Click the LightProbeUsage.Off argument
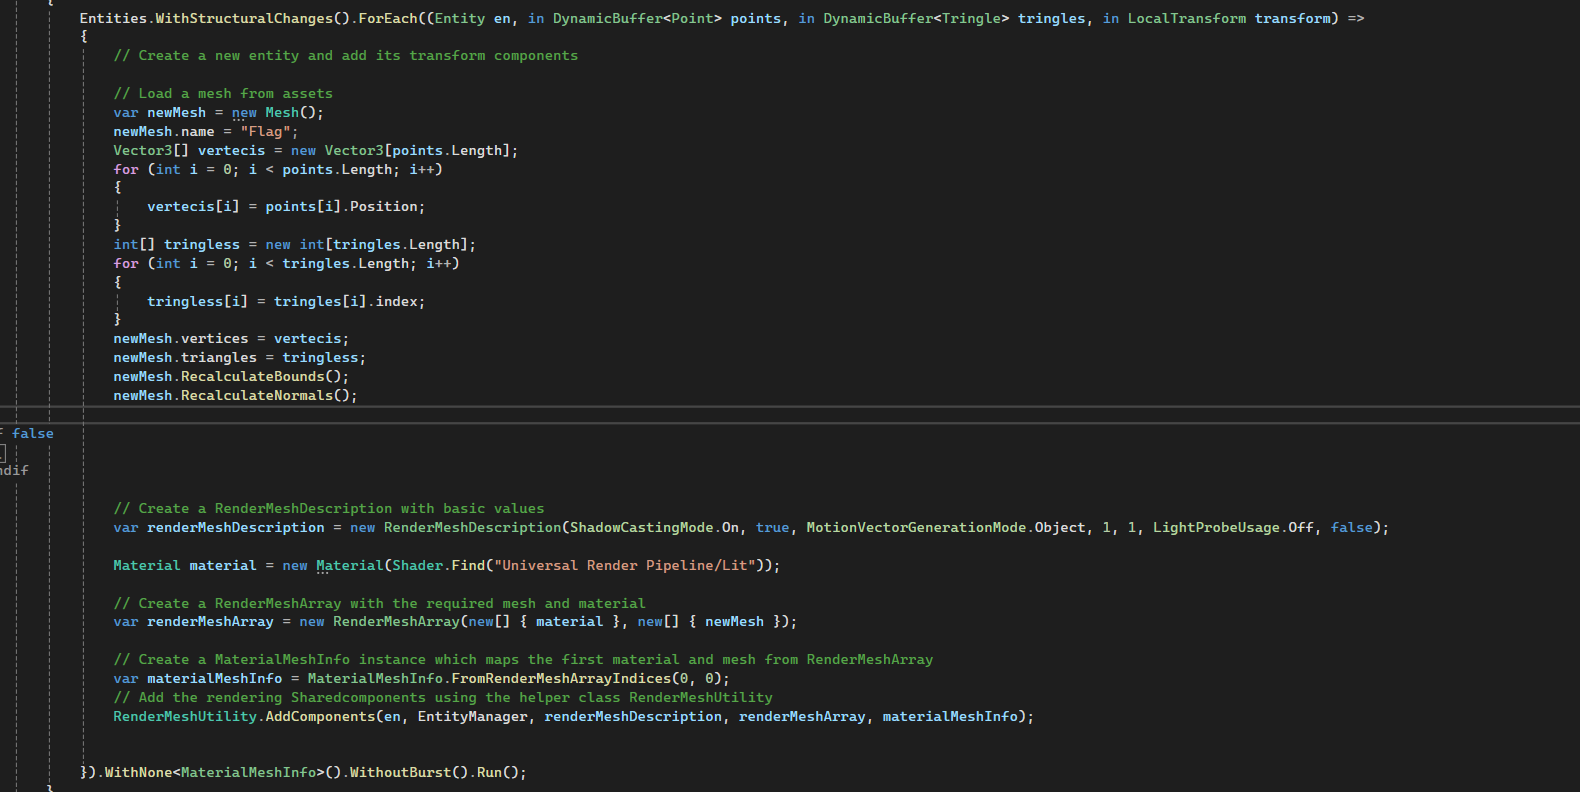The height and width of the screenshot is (792, 1580). click(x=1233, y=528)
